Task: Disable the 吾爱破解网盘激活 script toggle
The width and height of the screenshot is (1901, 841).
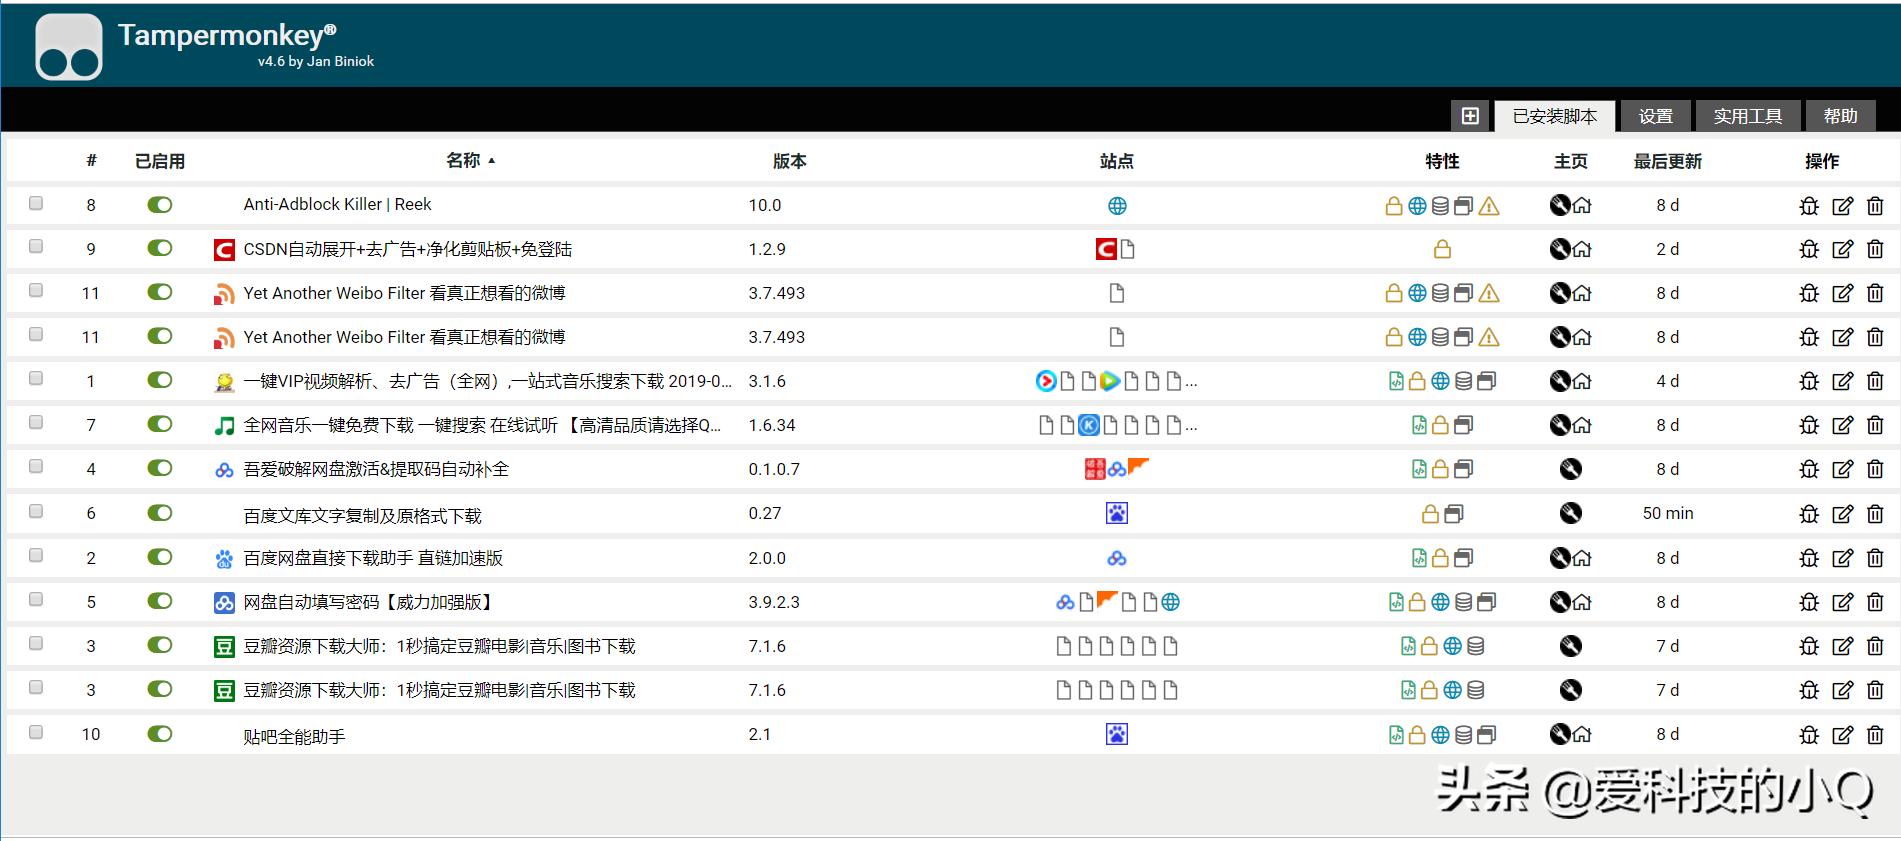Action: point(160,468)
